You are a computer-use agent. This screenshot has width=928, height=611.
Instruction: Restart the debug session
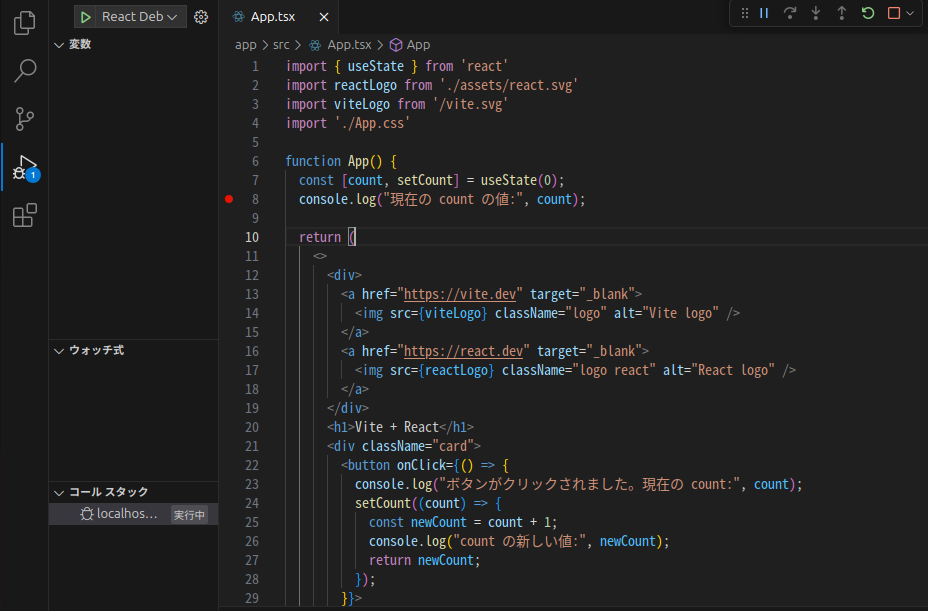pyautogui.click(x=868, y=14)
